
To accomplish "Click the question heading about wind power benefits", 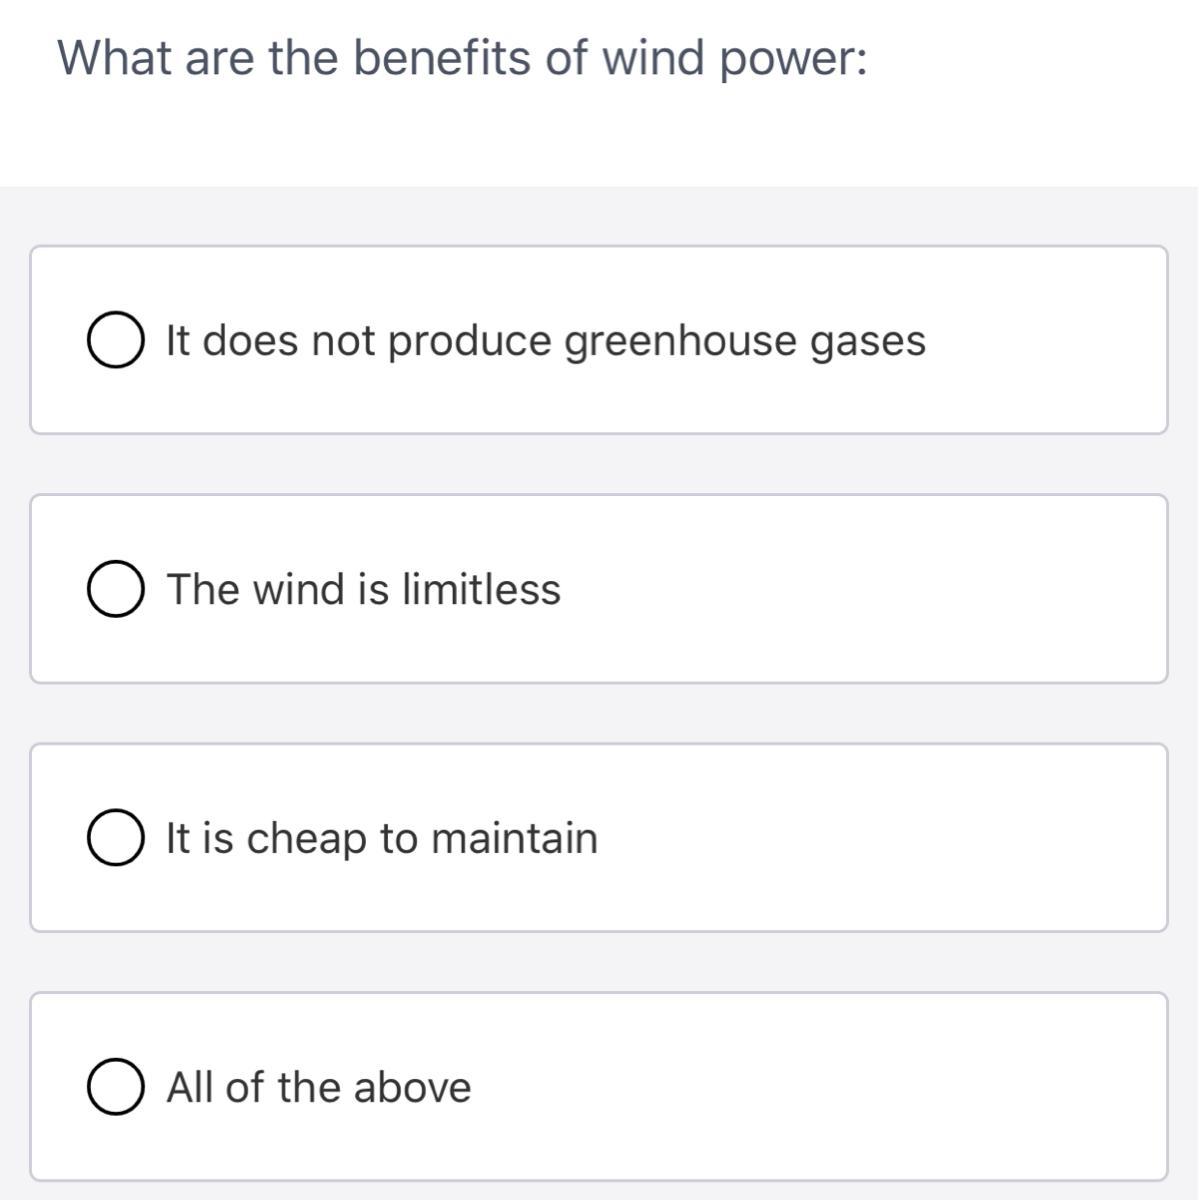I will pos(462,58).
